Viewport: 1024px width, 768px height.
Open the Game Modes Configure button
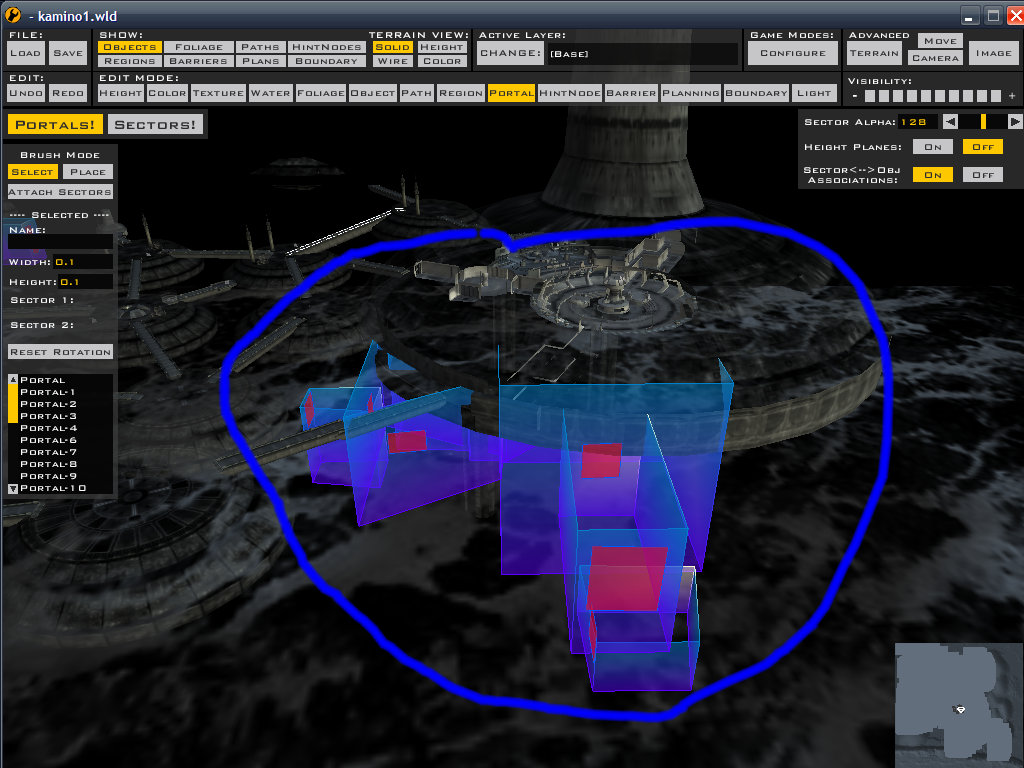coord(793,54)
